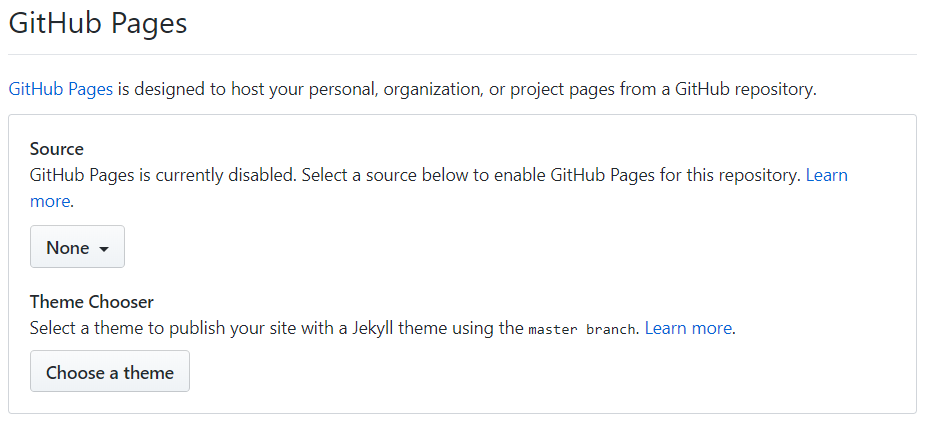Click the Source section label

57,149
